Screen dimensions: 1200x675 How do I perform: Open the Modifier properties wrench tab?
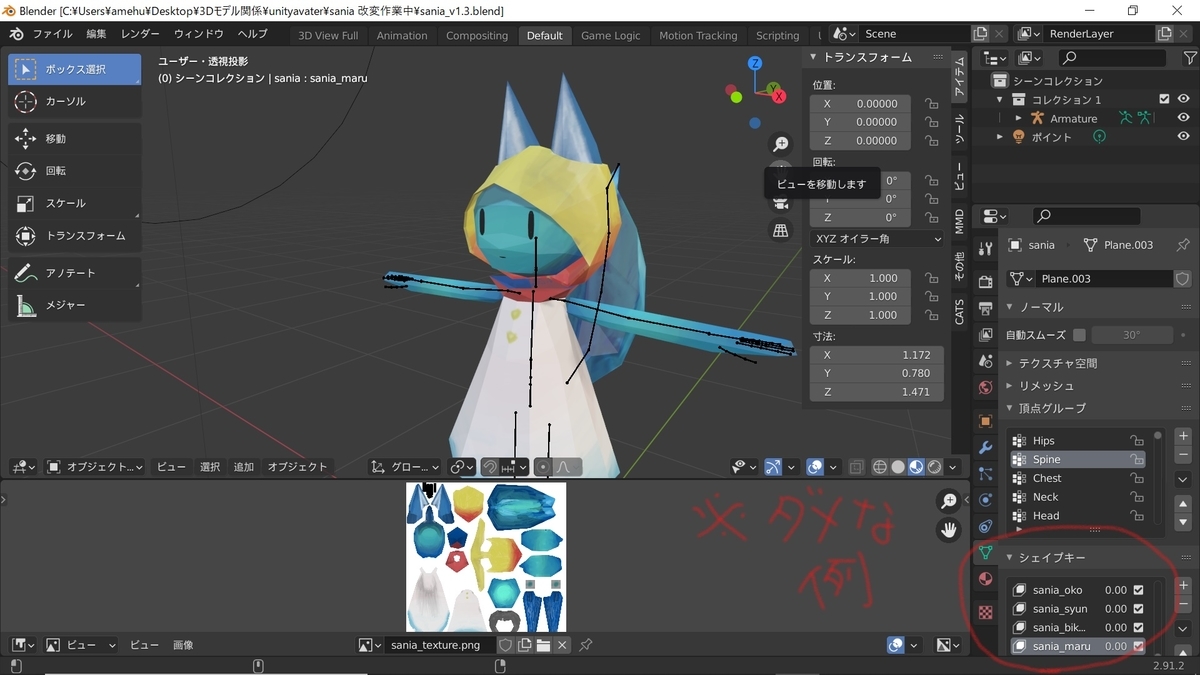(x=985, y=447)
